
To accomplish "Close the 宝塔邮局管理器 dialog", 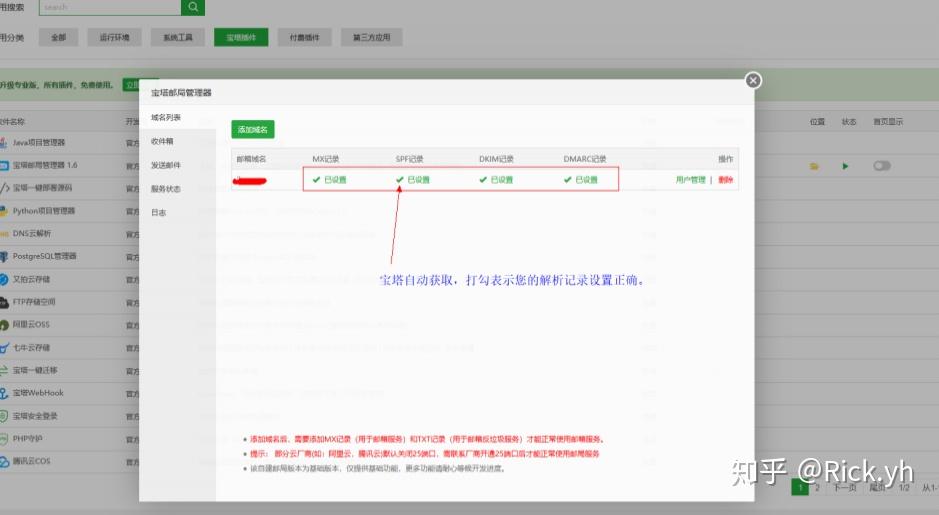I will pos(753,80).
